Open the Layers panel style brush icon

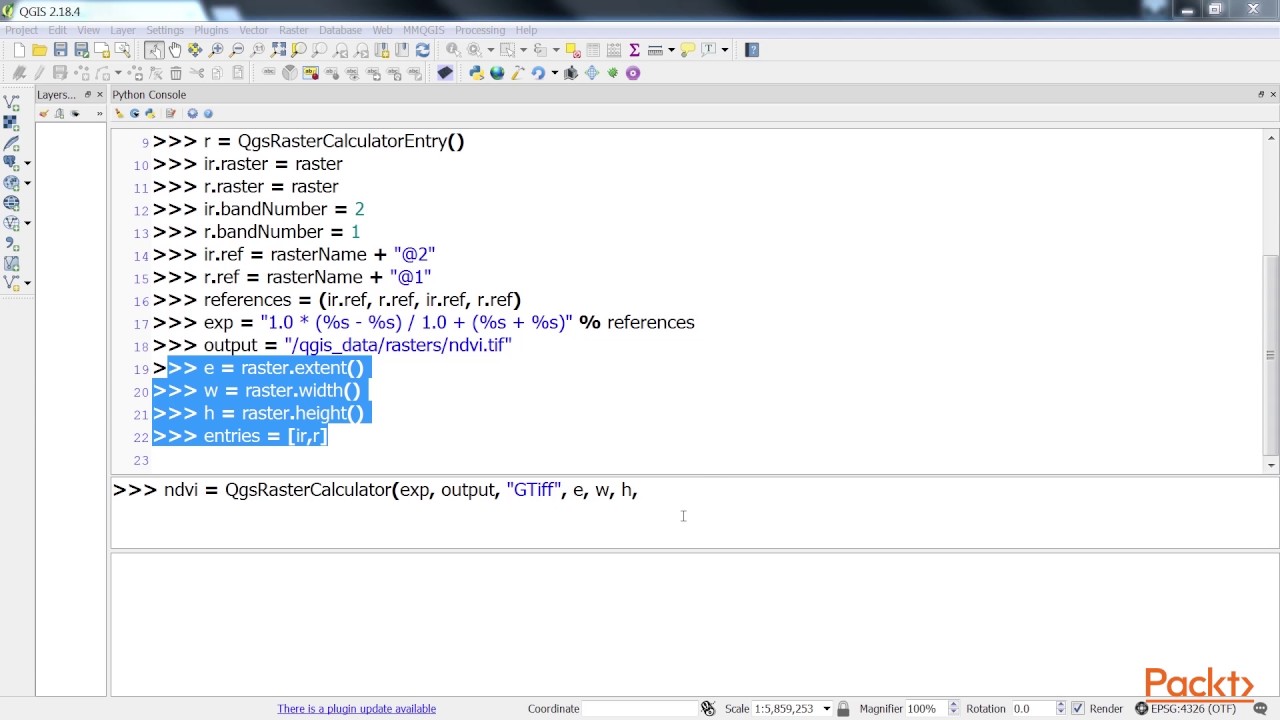click(44, 114)
